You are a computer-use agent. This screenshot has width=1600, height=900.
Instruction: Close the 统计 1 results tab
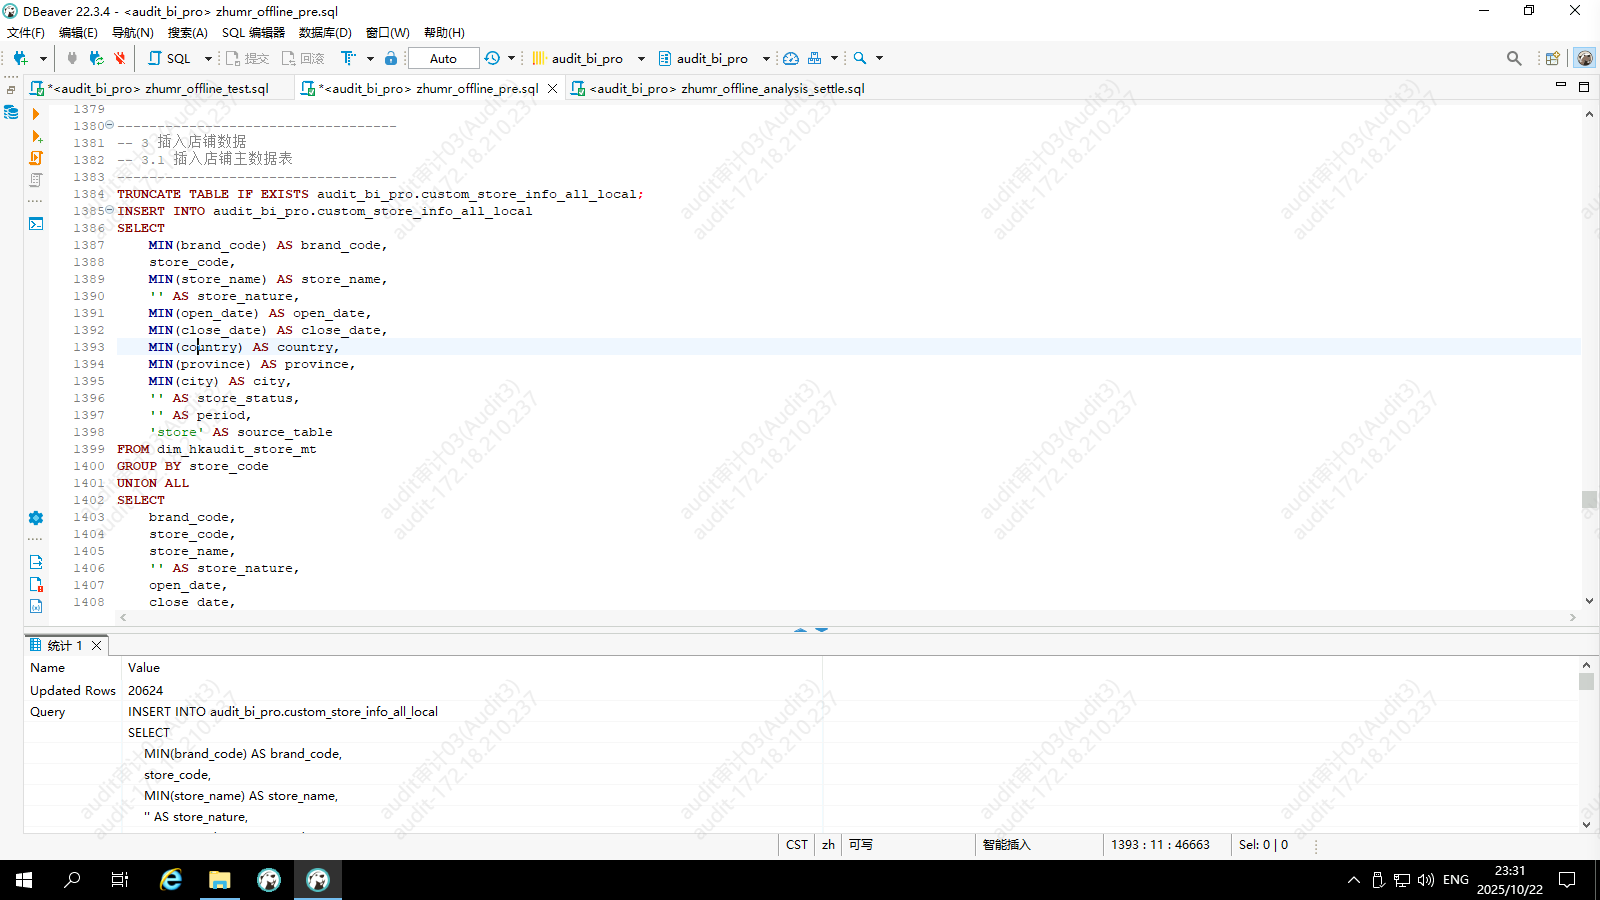click(x=97, y=645)
